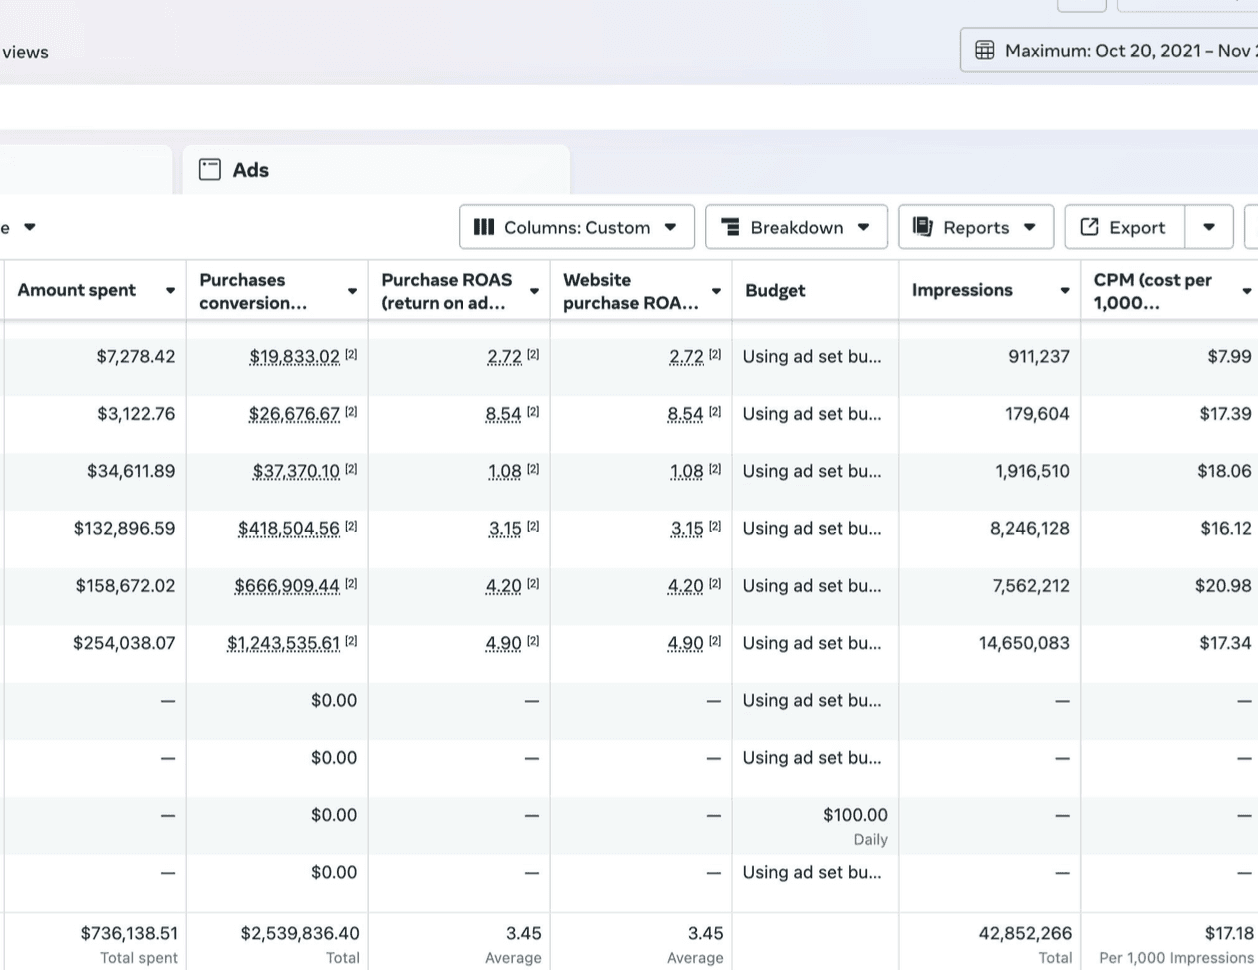Click the Ads tab window icon
Viewport: 1258px width, 970px height.
tap(210, 169)
